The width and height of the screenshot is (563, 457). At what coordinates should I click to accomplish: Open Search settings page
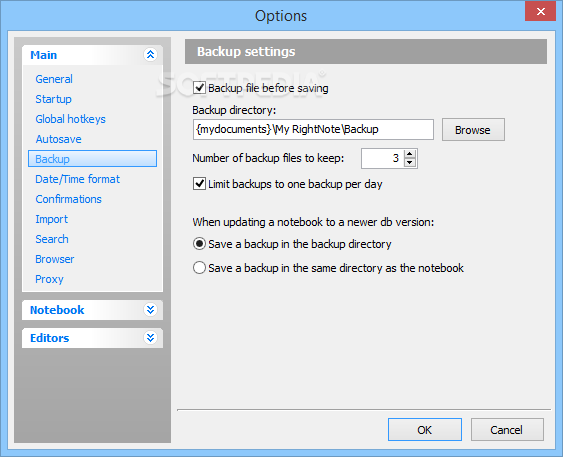pyautogui.click(x=52, y=239)
